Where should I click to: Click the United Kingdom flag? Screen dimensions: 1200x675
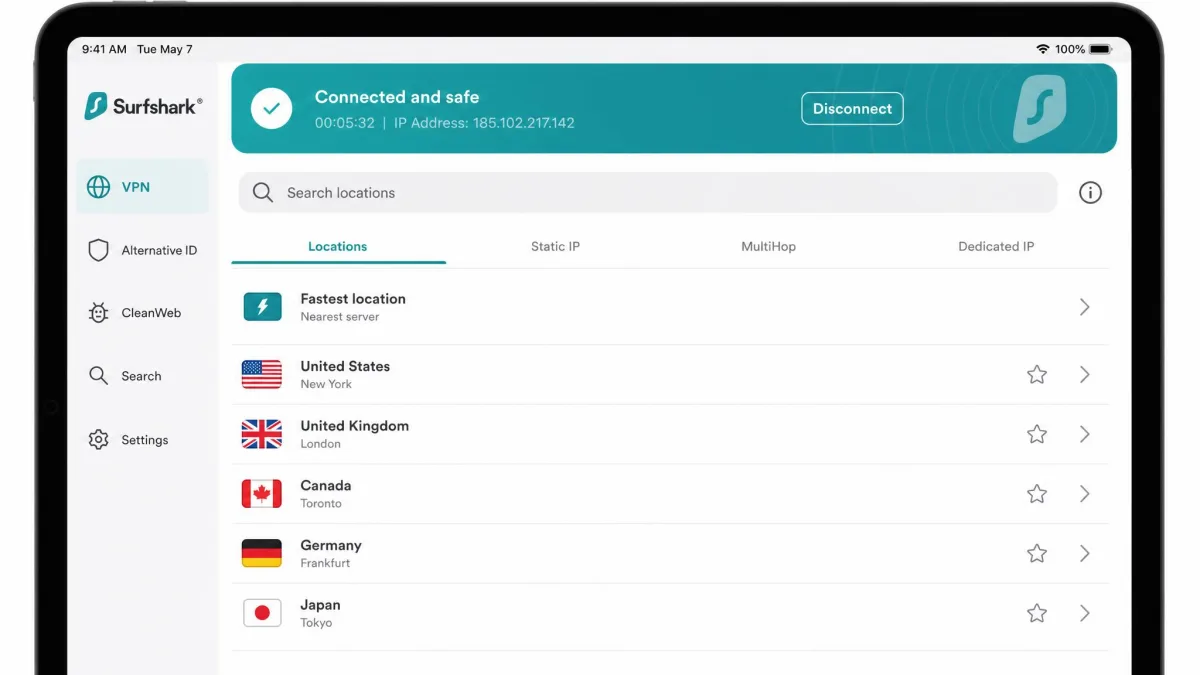point(262,434)
